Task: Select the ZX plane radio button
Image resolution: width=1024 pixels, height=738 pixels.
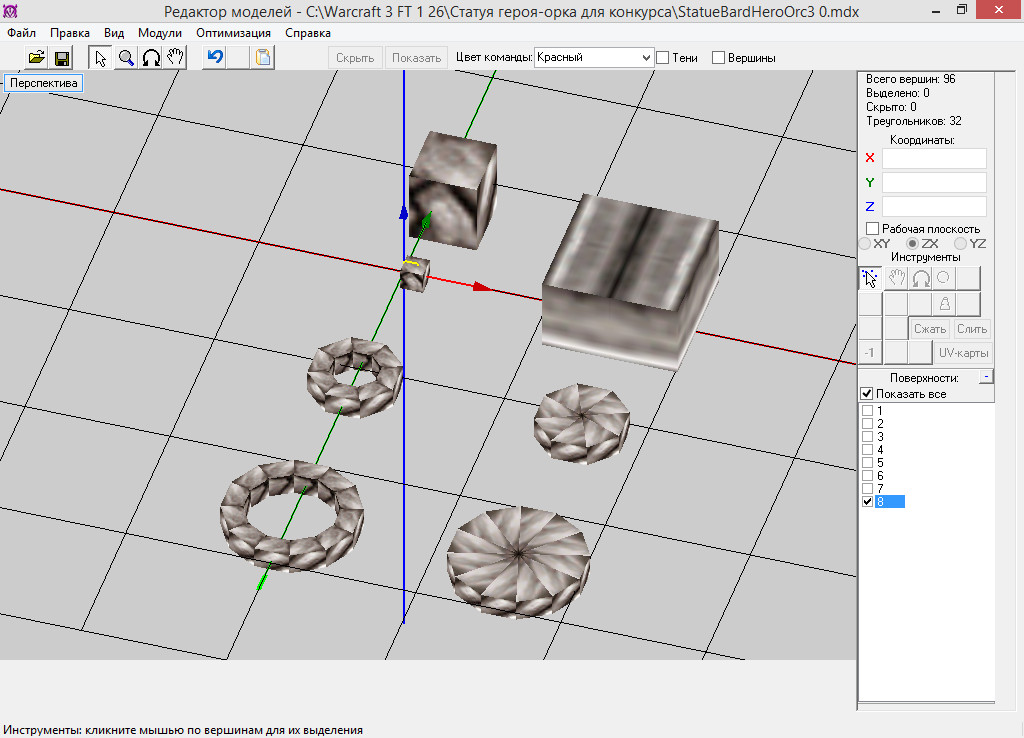Action: 912,244
